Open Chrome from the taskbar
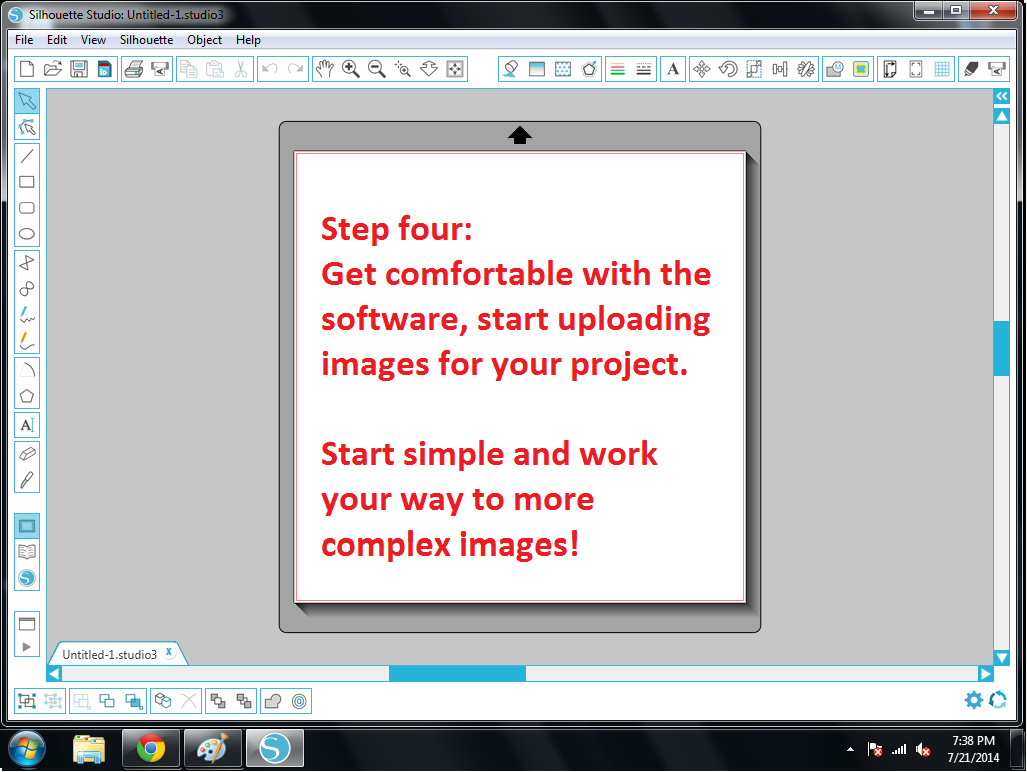 pos(151,748)
